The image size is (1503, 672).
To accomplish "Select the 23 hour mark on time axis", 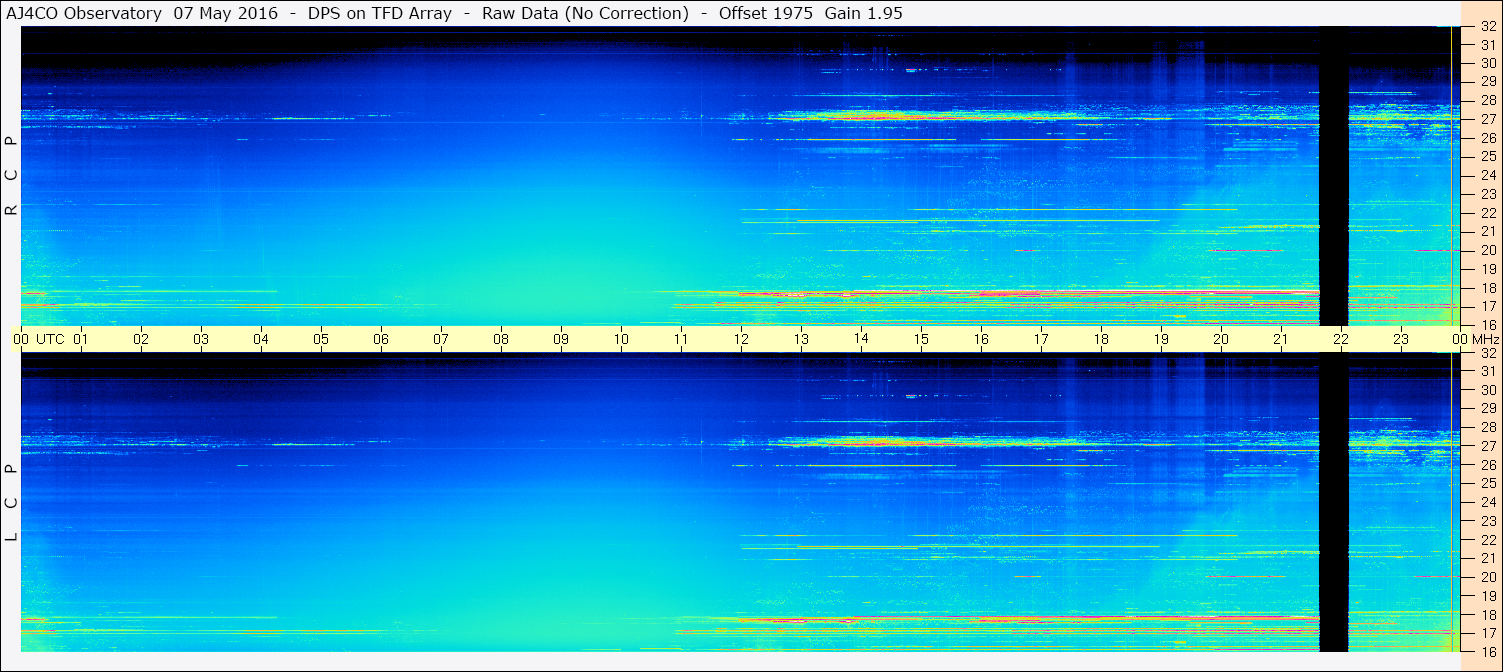I will (x=1401, y=339).
